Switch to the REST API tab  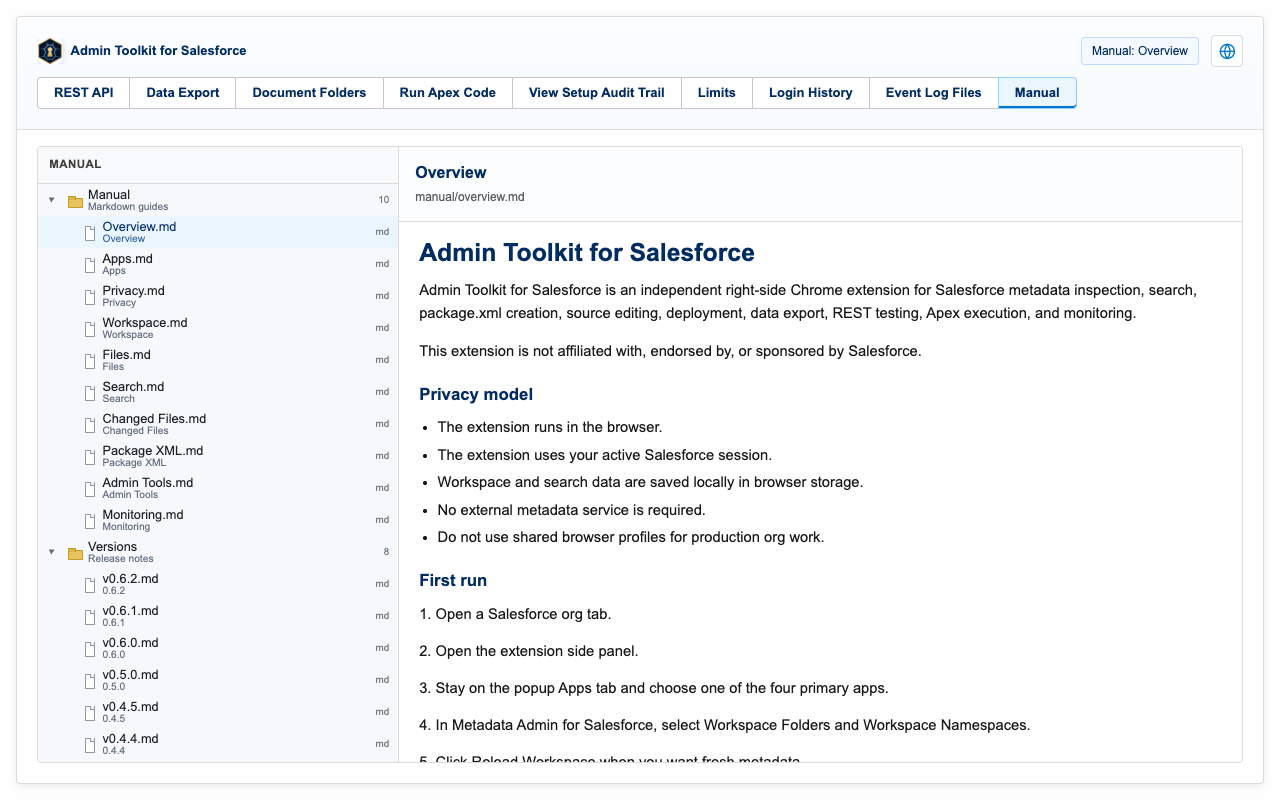84,93
